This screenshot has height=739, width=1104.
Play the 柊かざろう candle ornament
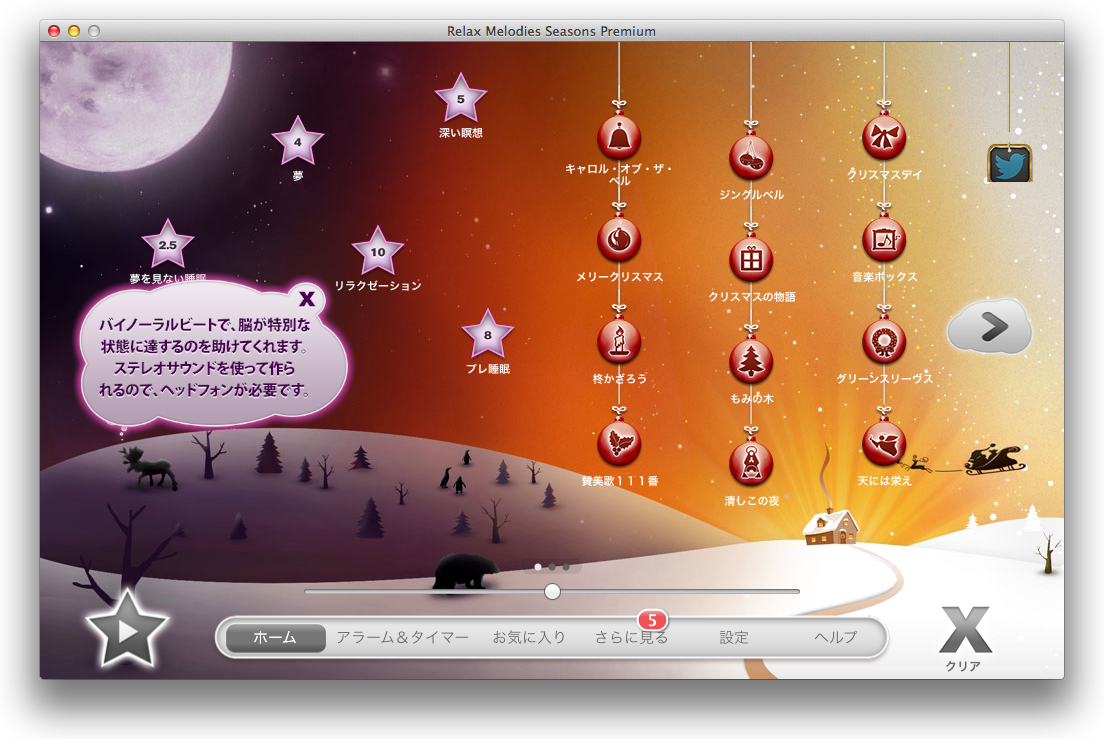pos(619,341)
